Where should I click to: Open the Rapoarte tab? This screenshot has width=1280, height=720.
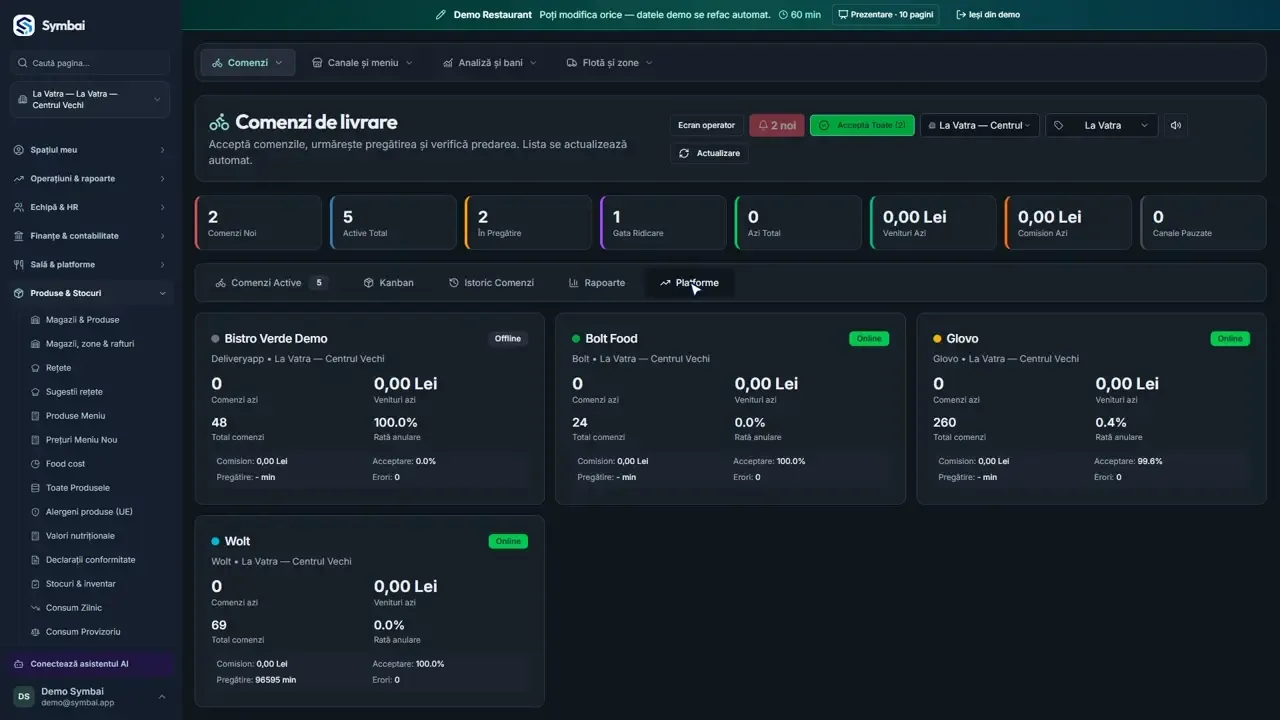(597, 283)
